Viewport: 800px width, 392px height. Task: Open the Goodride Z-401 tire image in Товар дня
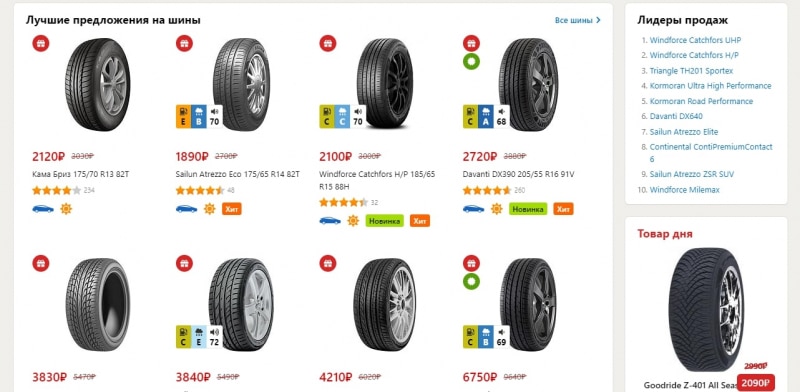(706, 309)
